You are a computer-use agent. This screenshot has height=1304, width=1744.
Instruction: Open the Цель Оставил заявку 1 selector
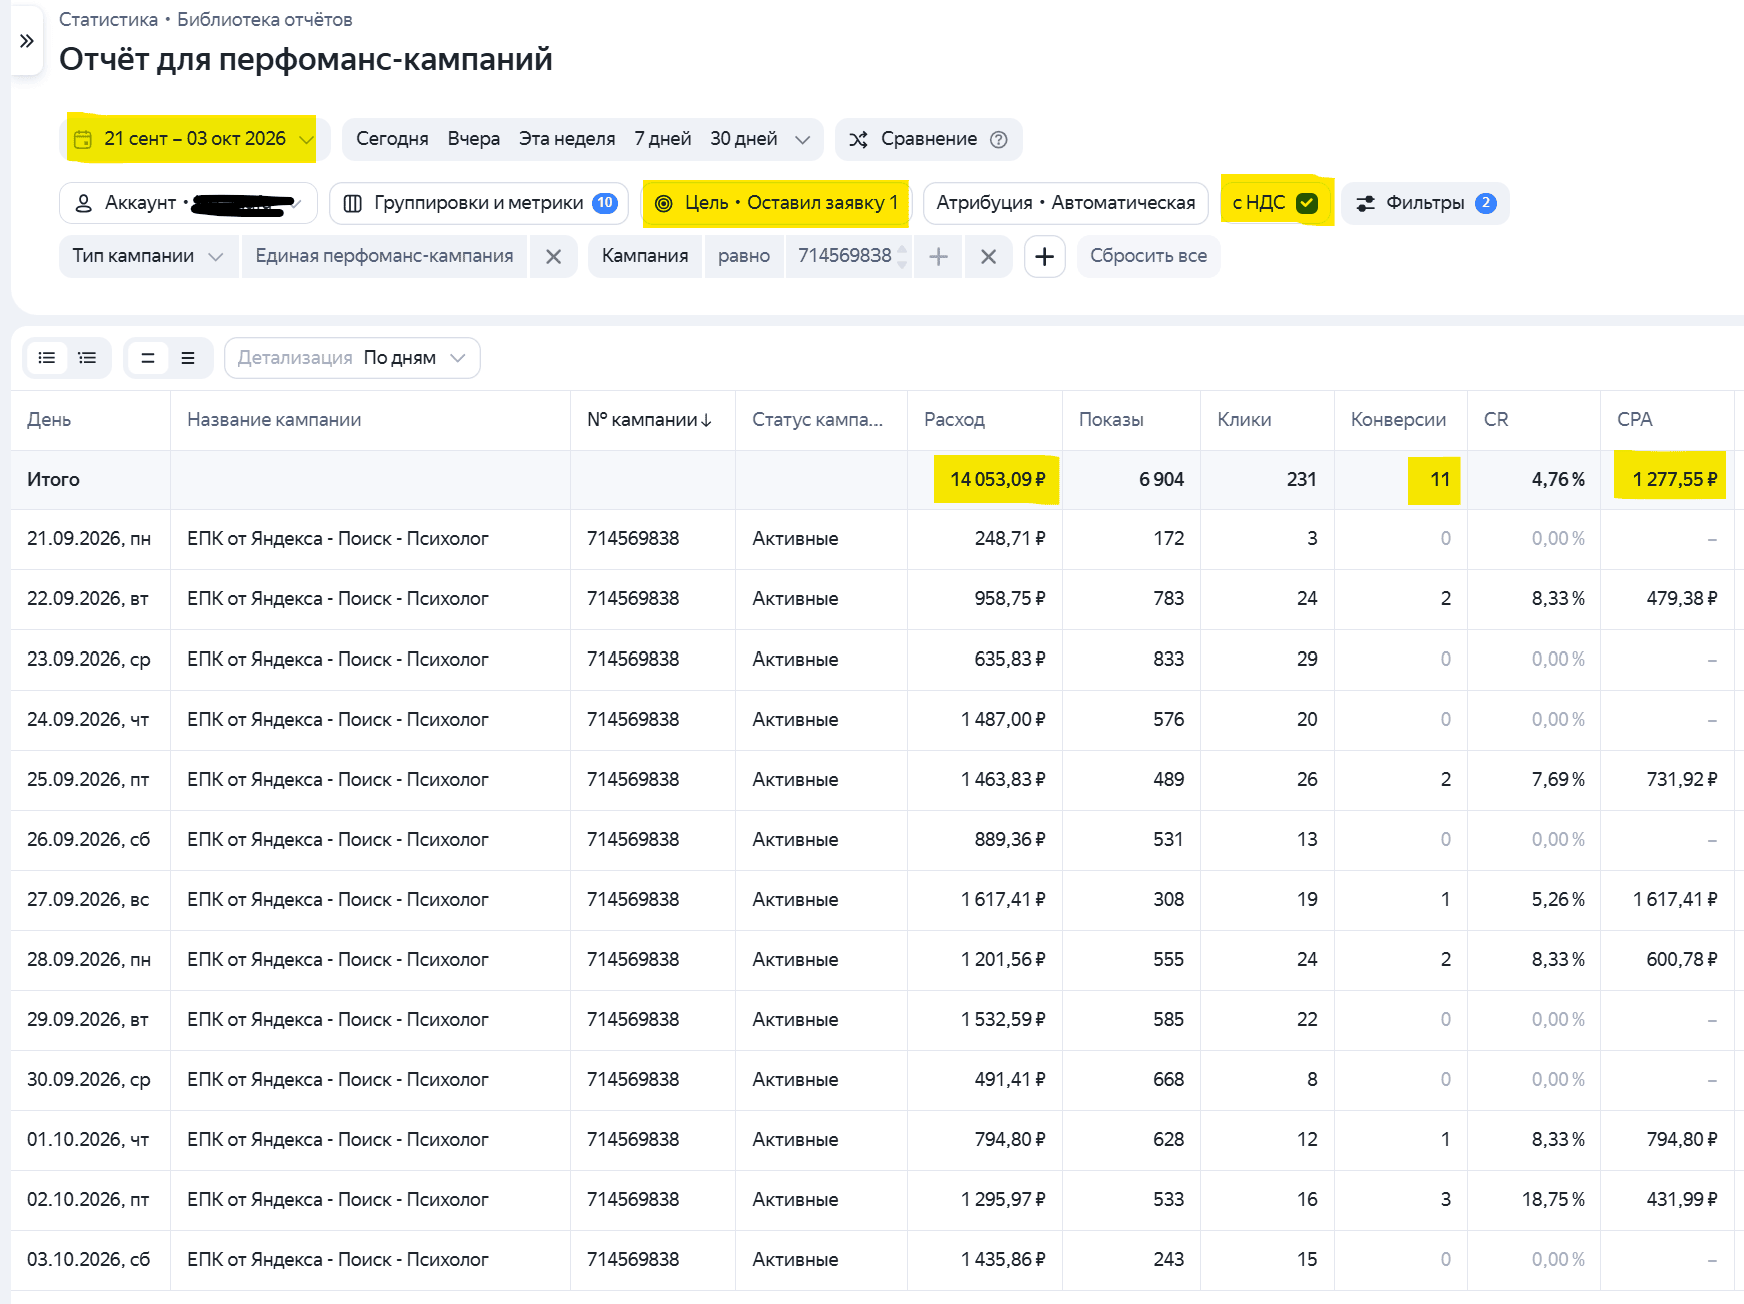(776, 203)
